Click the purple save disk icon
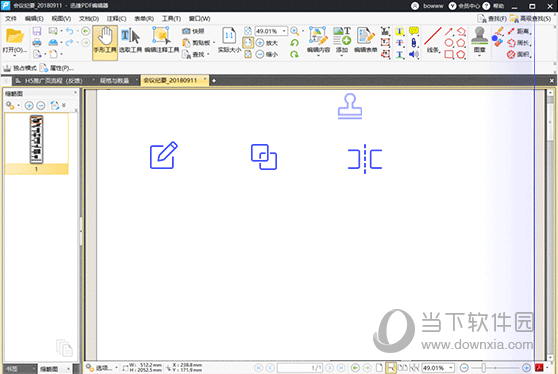 (x=37, y=31)
